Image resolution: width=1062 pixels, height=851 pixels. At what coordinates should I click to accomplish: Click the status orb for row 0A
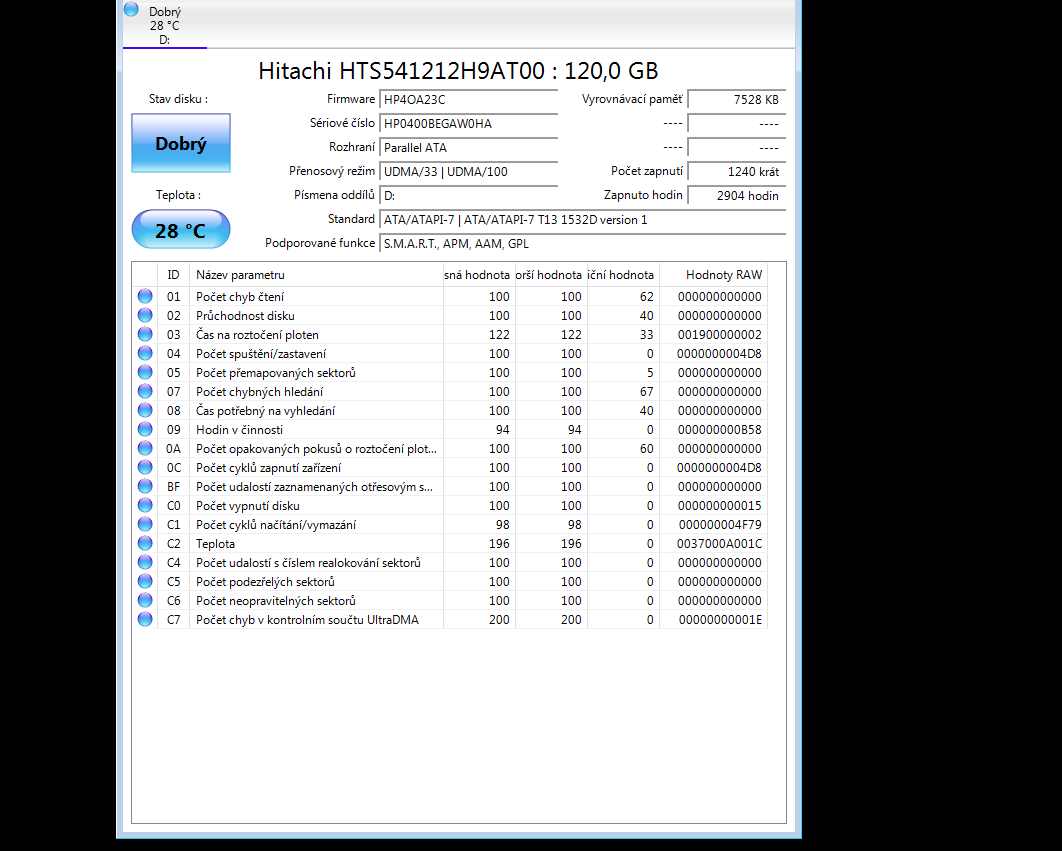click(x=145, y=448)
